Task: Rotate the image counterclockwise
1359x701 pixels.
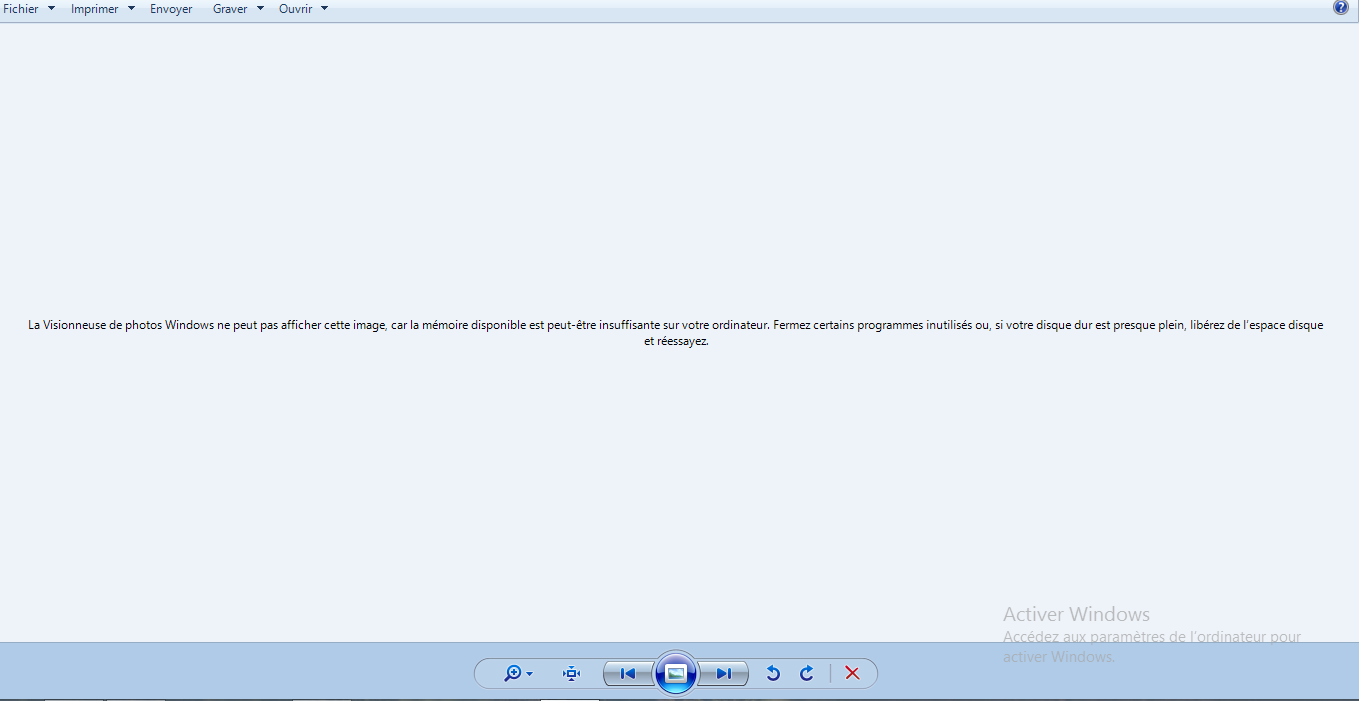Action: tap(773, 674)
